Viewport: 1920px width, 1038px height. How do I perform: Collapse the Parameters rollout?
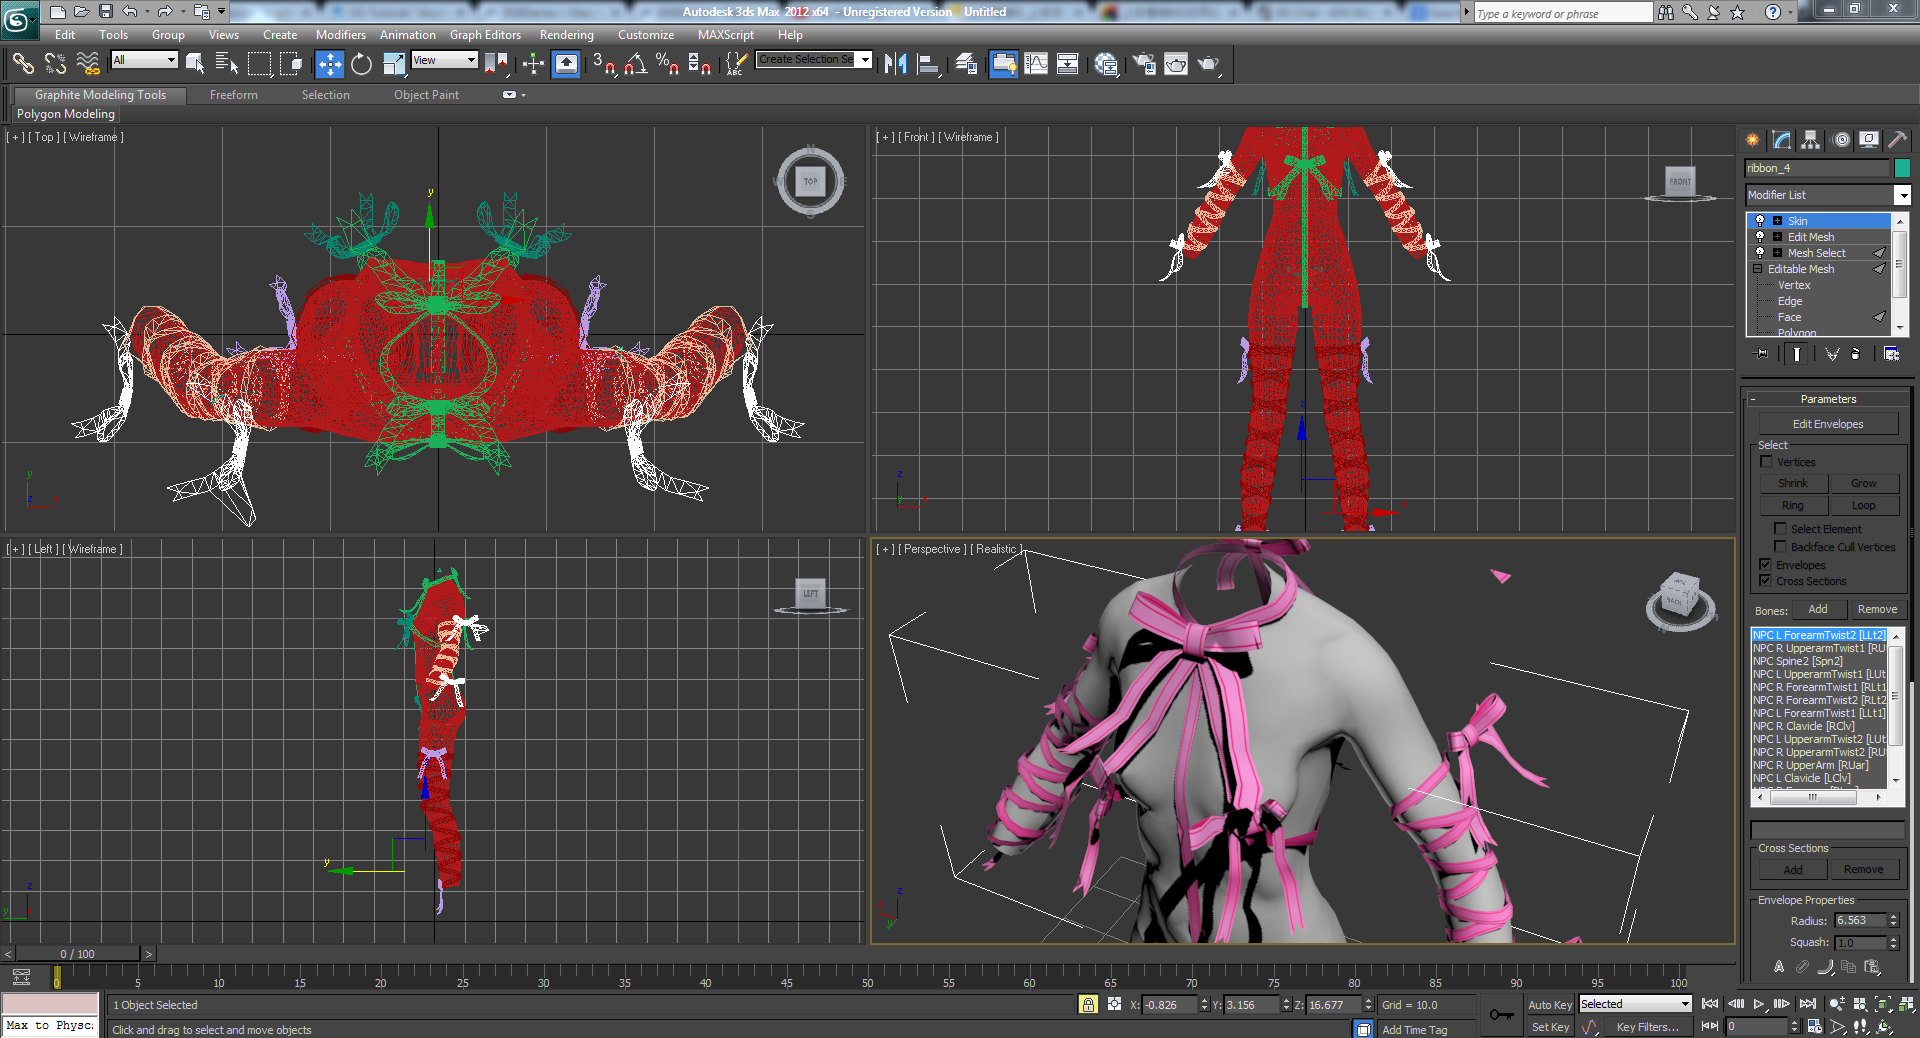pos(1828,399)
